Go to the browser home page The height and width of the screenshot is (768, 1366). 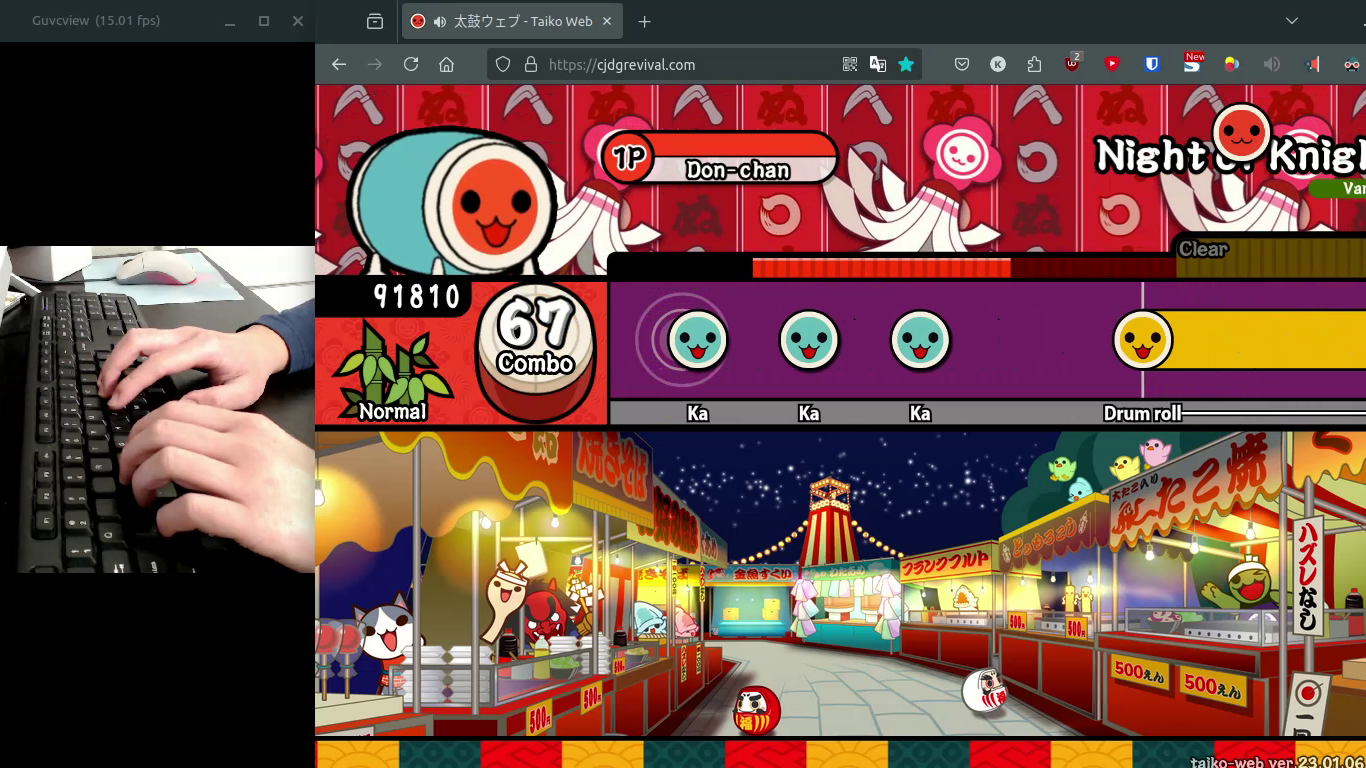tap(446, 64)
